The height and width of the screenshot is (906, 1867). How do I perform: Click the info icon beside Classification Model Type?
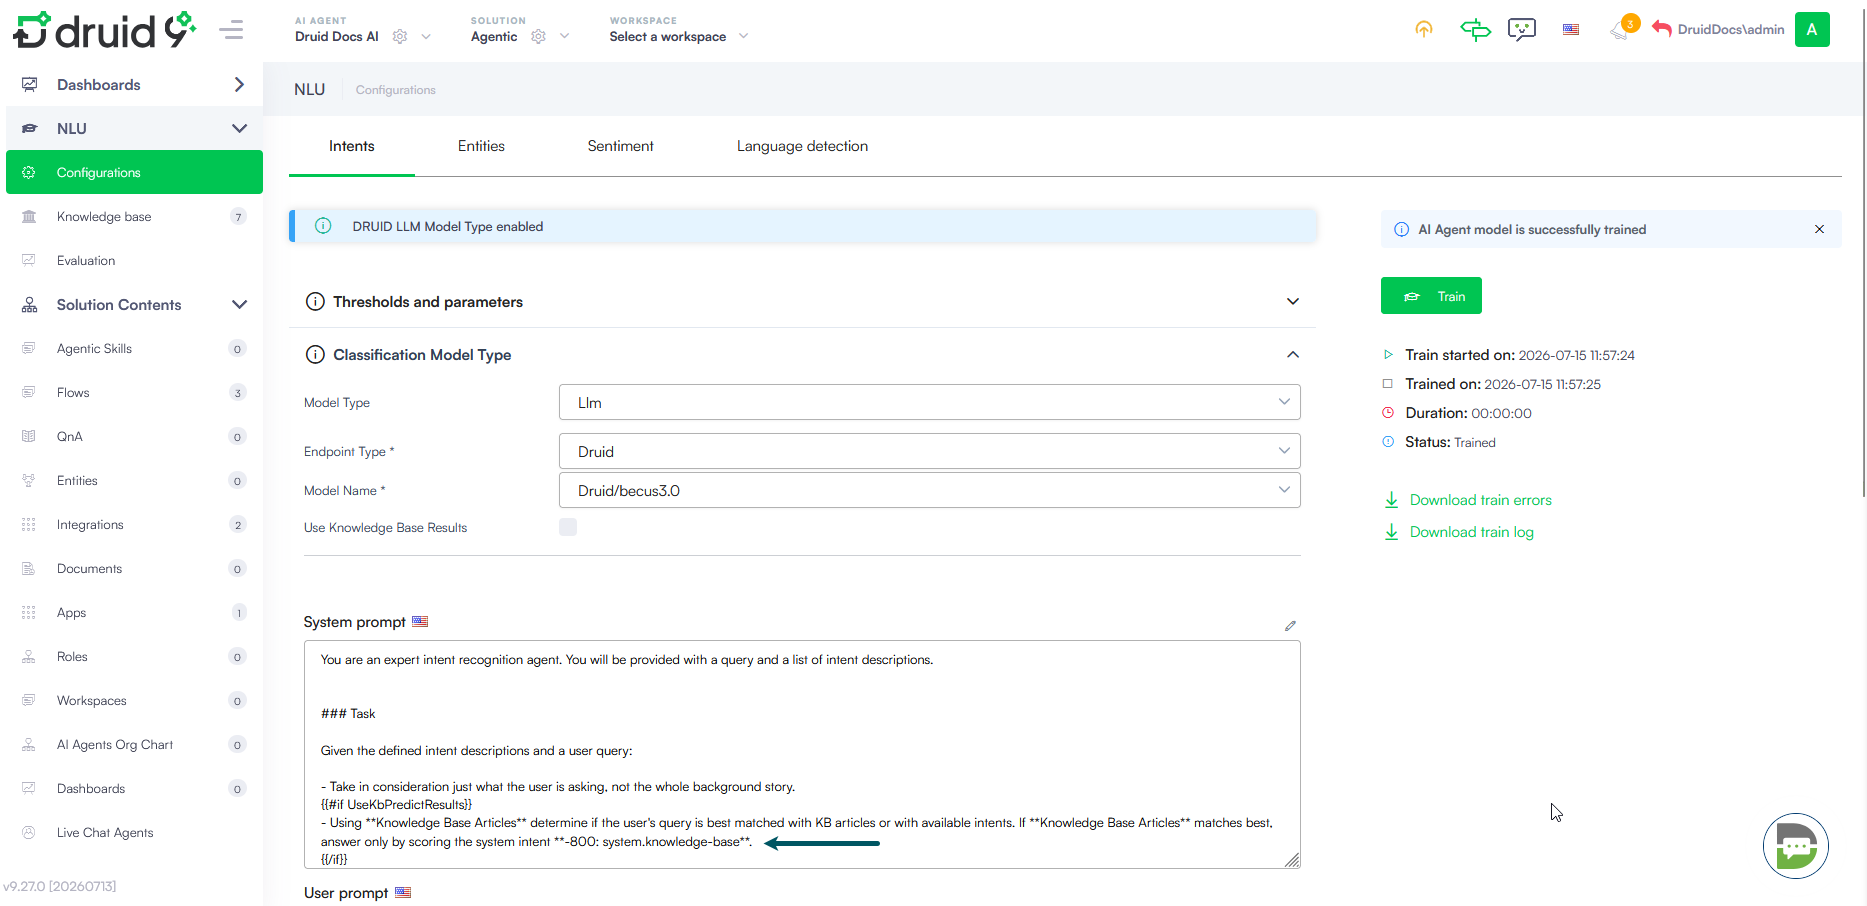315,354
